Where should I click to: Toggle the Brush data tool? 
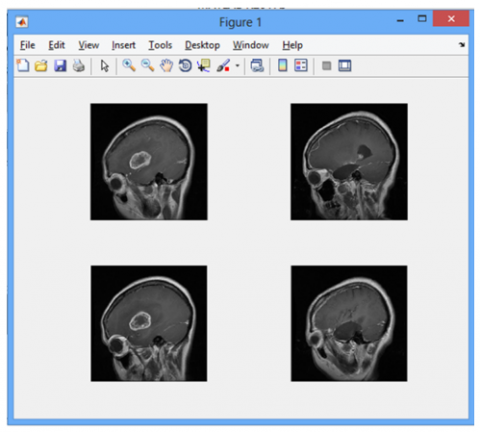pyautogui.click(x=223, y=66)
